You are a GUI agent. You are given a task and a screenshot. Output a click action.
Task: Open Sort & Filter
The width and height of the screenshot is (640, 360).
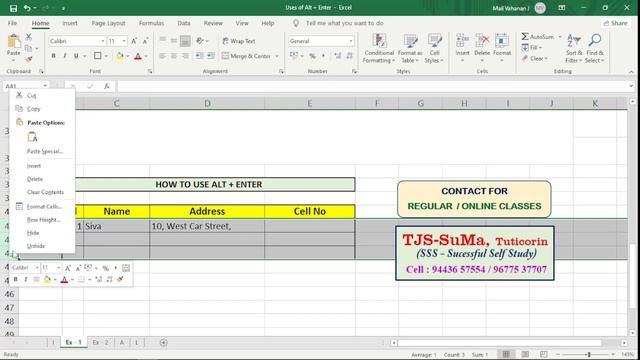[x=573, y=48]
